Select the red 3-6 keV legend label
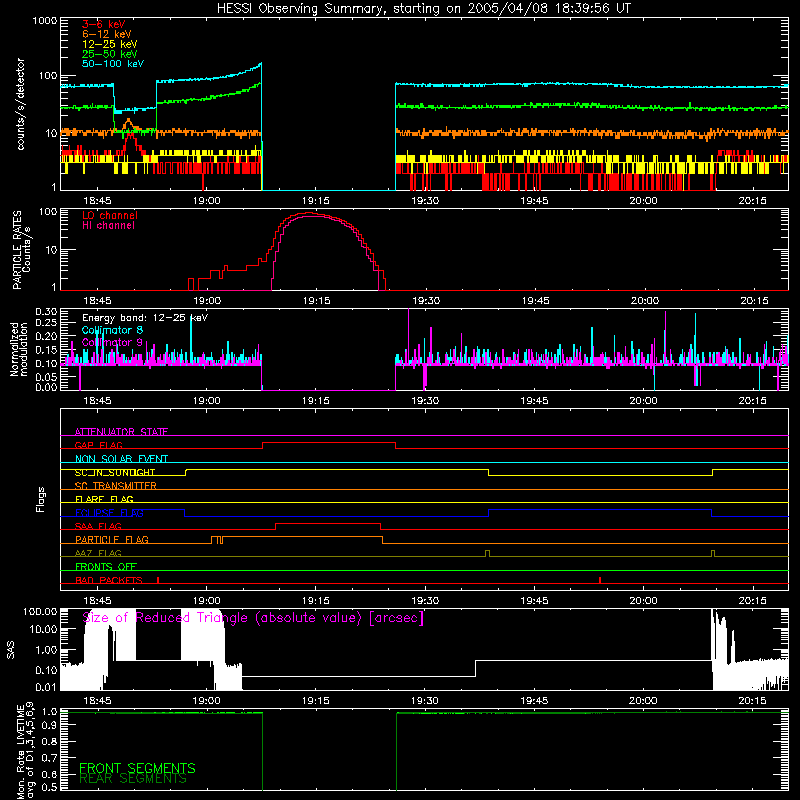 pos(104,24)
